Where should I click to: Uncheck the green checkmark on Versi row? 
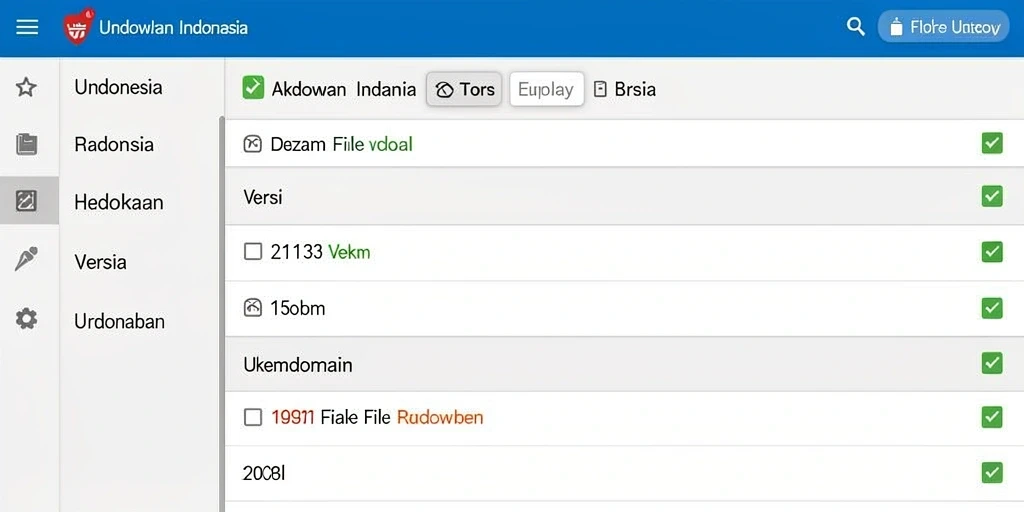[992, 197]
